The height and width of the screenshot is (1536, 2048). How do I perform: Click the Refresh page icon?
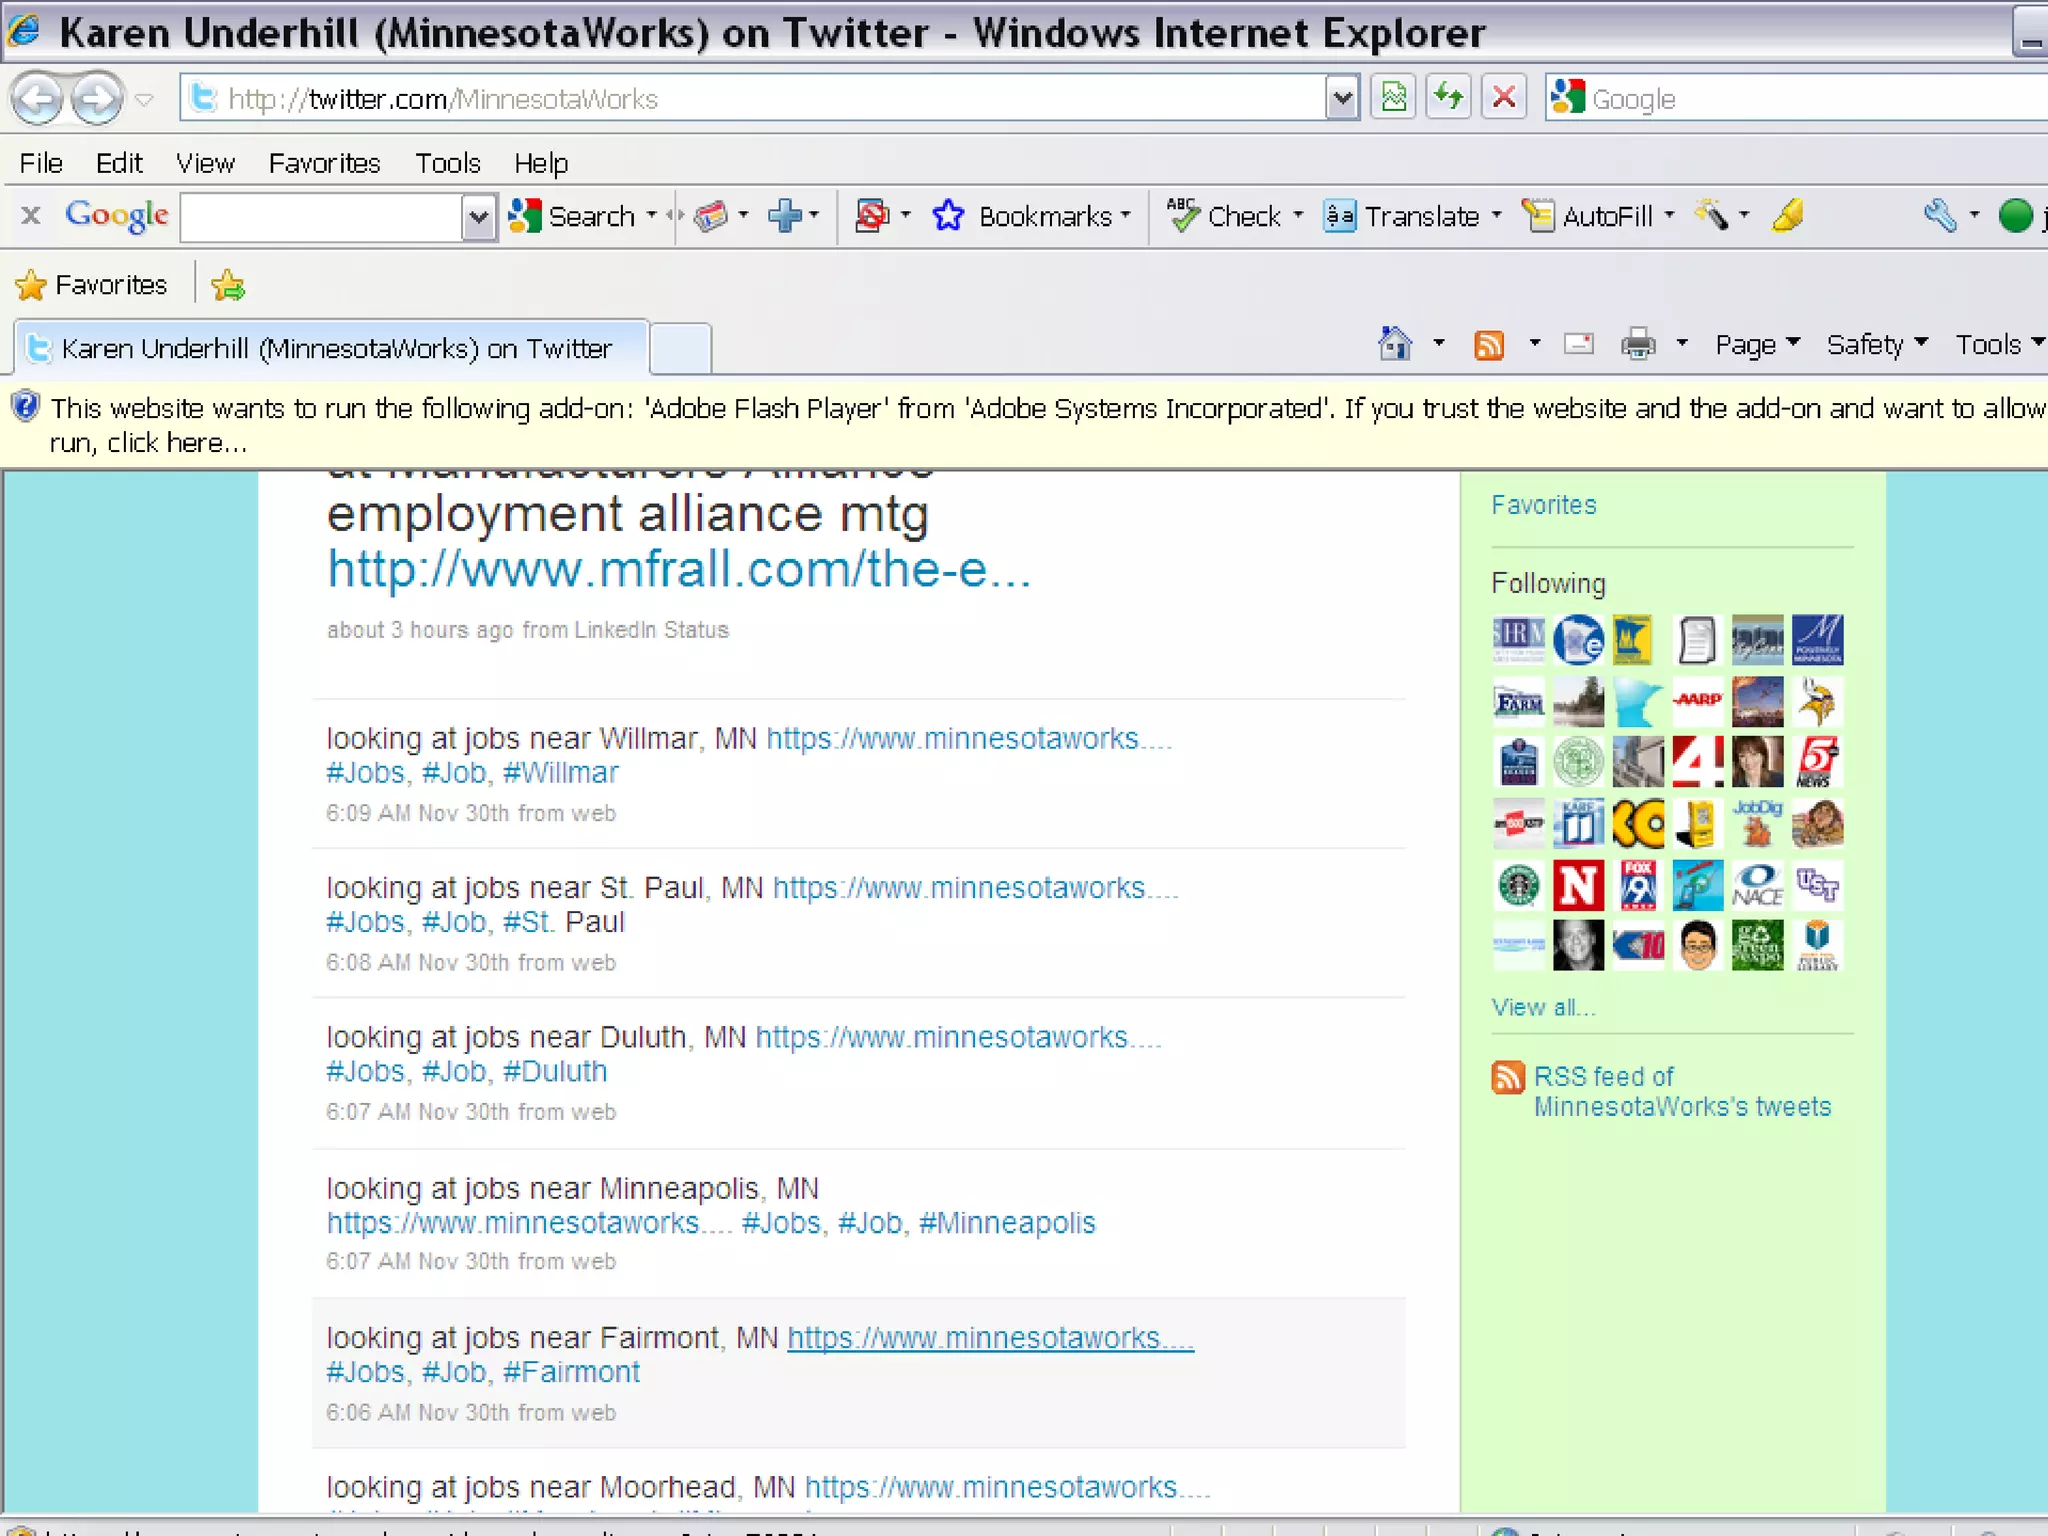1448,98
